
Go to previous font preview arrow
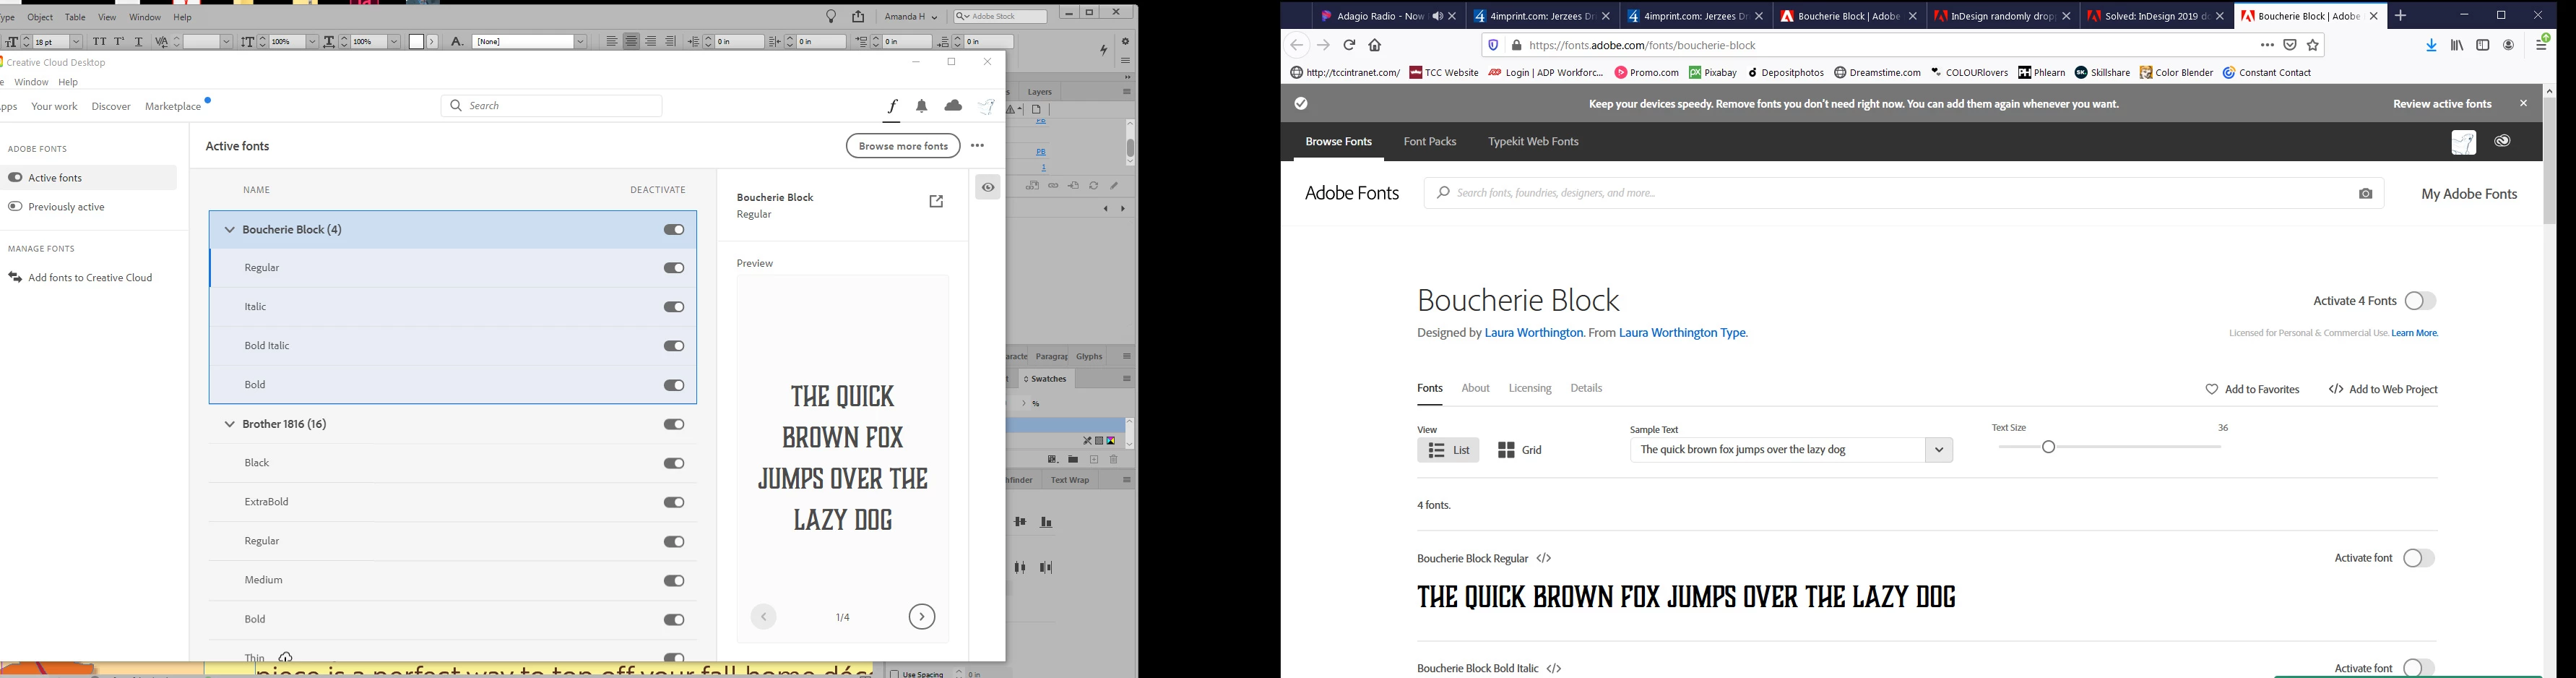pyautogui.click(x=764, y=617)
